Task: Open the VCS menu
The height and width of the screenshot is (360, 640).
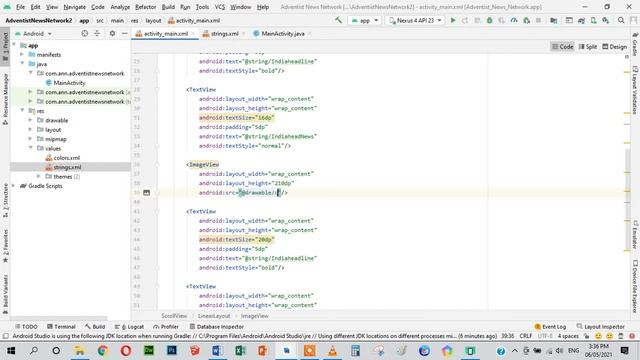Action: tap(220, 7)
